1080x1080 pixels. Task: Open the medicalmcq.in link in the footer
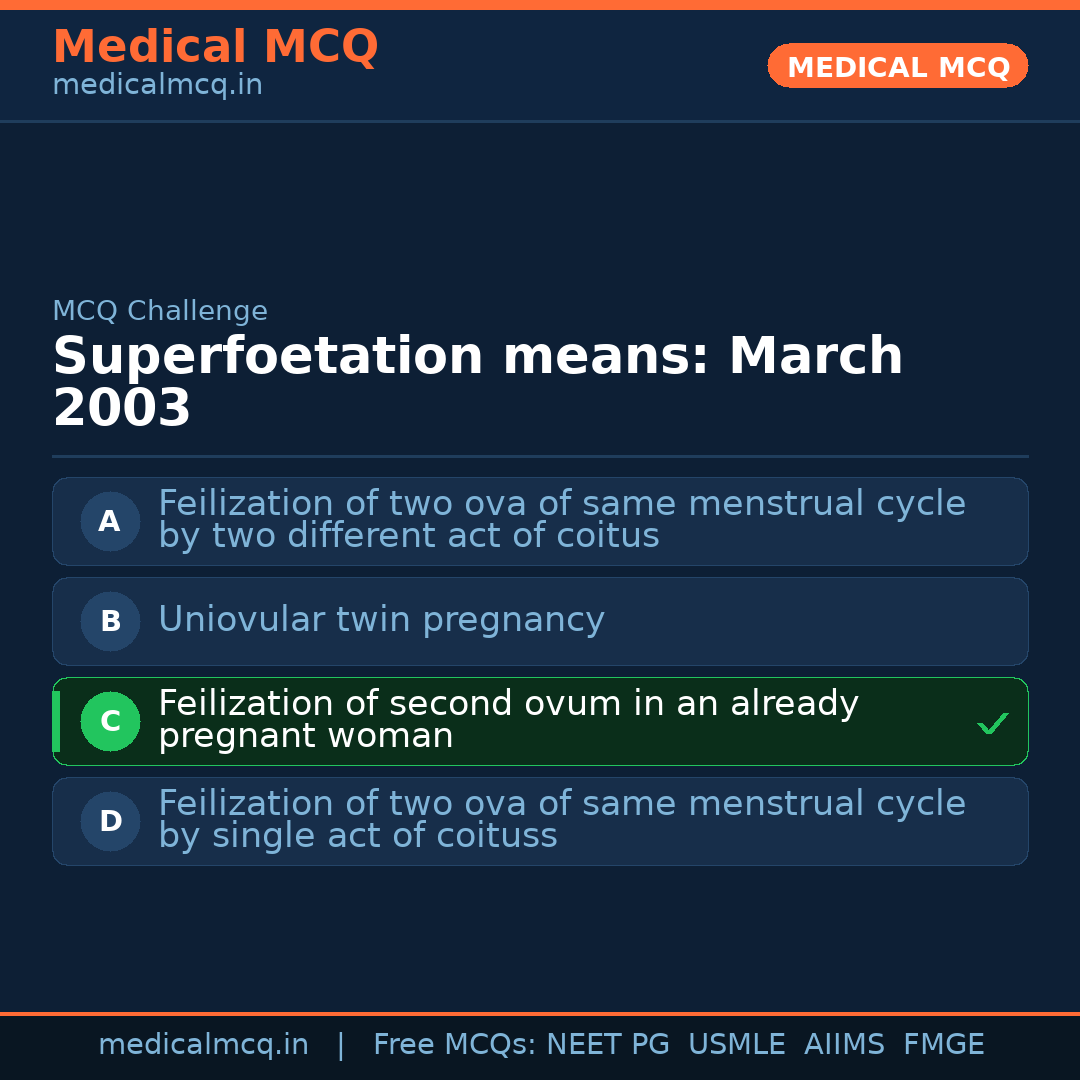click(203, 1045)
